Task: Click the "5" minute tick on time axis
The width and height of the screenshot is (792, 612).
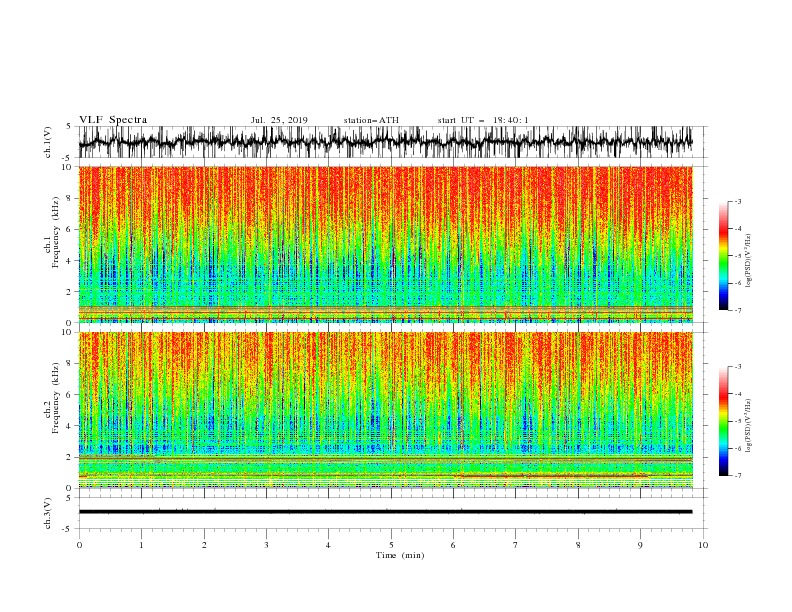Action: pyautogui.click(x=391, y=545)
